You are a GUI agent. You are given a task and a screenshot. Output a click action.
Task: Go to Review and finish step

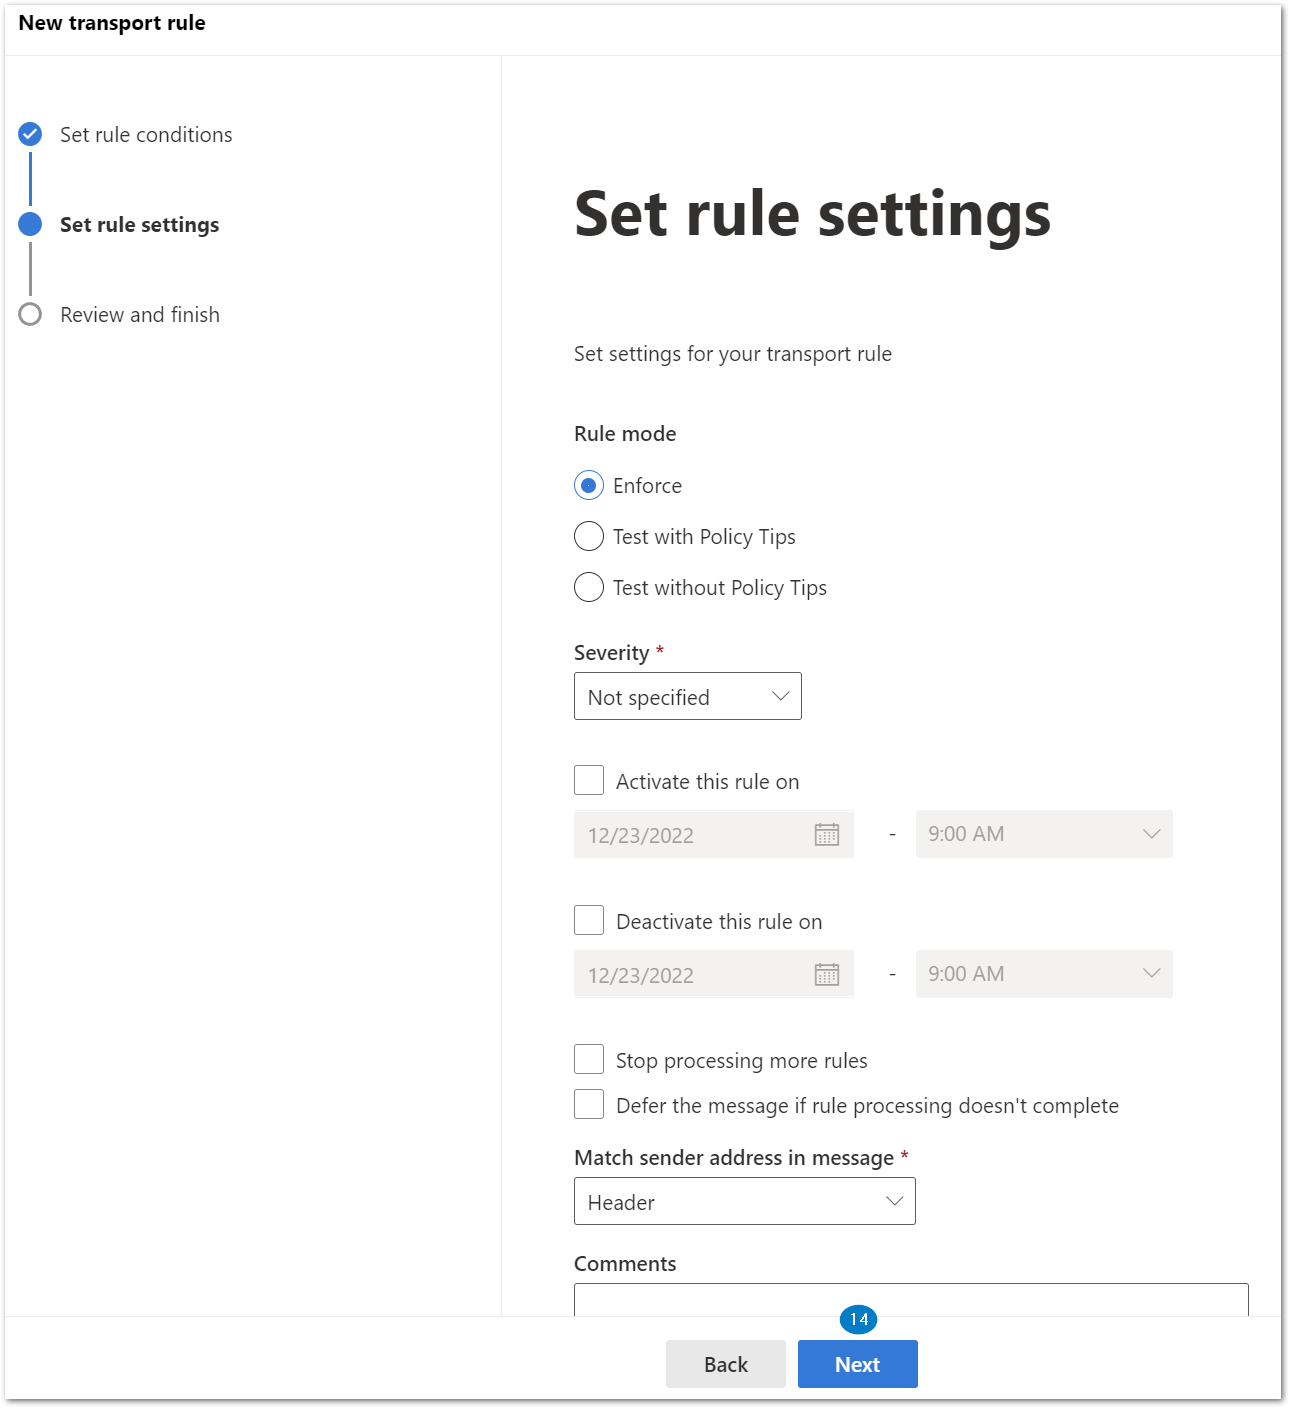coord(140,315)
